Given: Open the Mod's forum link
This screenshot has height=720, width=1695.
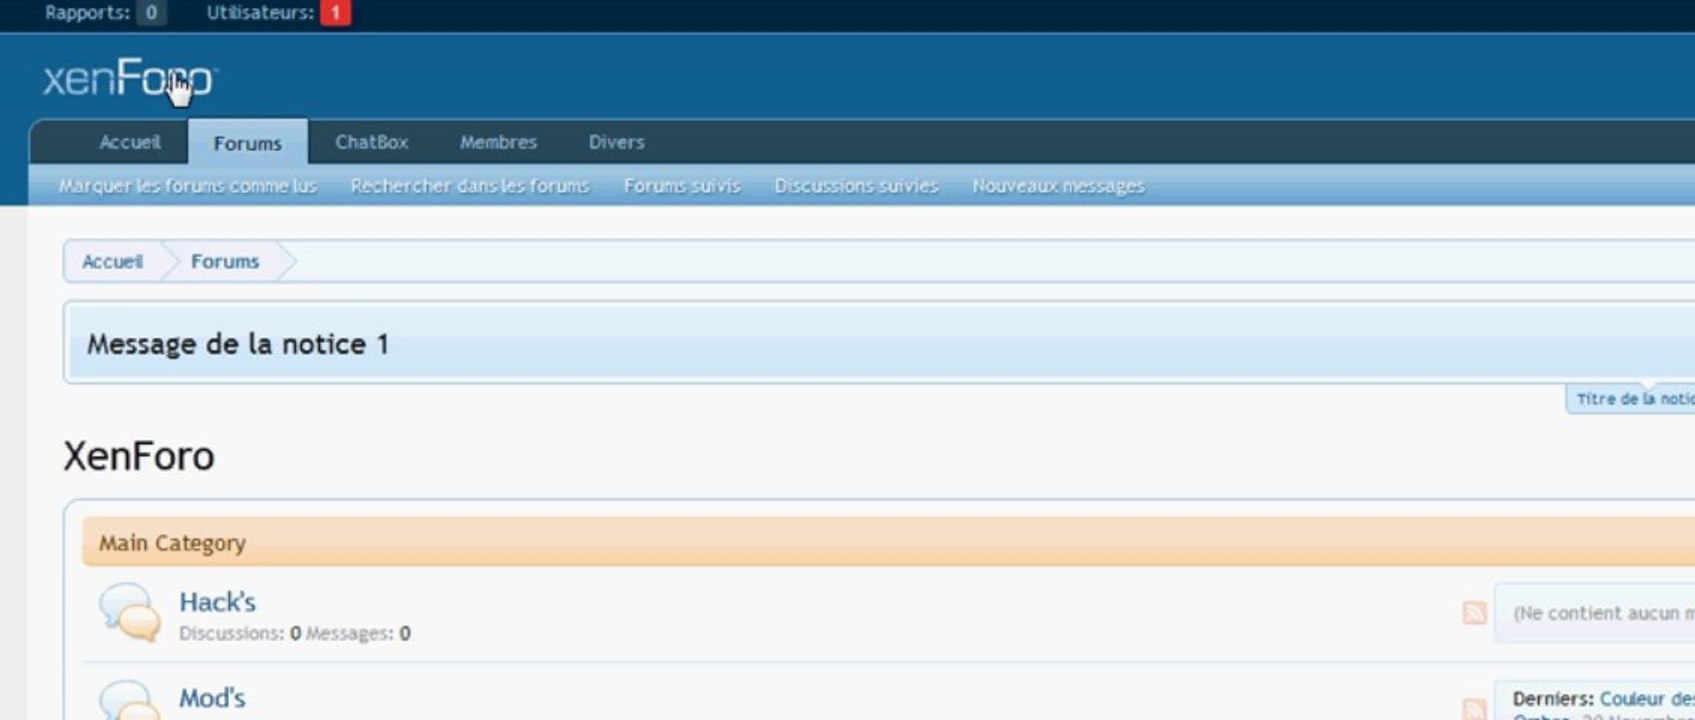Looking at the screenshot, I should click(x=212, y=698).
